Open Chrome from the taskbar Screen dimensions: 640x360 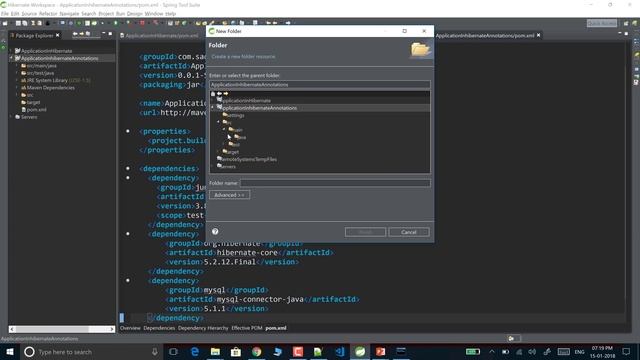[257, 352]
